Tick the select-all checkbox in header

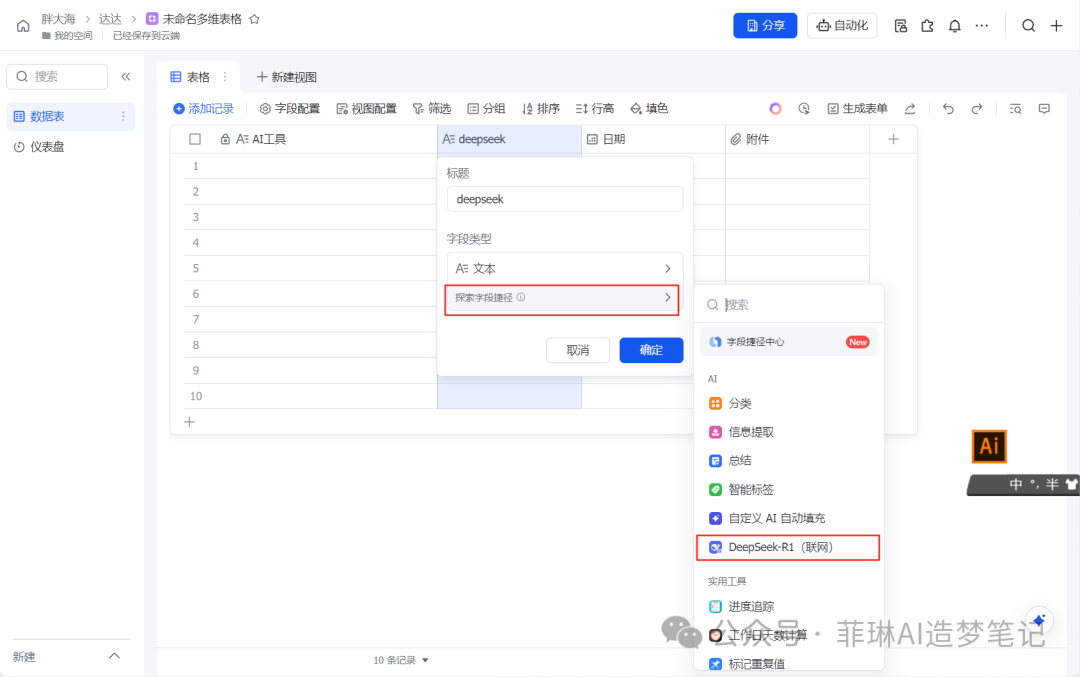[195, 139]
